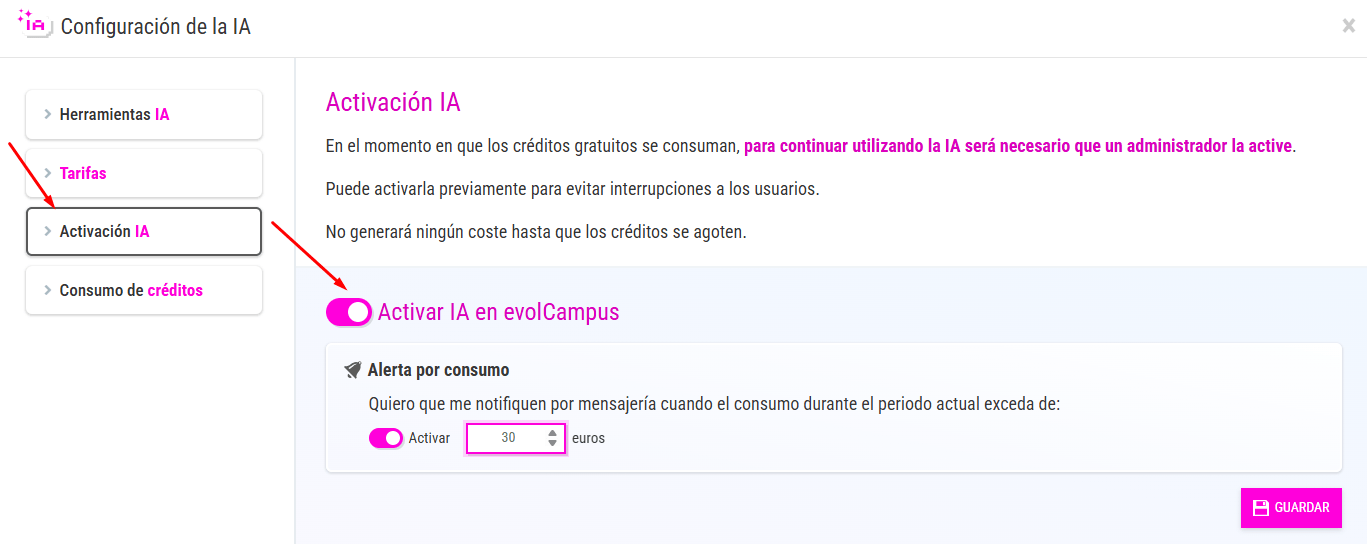Increase the euro threshold with the up arrow

coord(552,433)
